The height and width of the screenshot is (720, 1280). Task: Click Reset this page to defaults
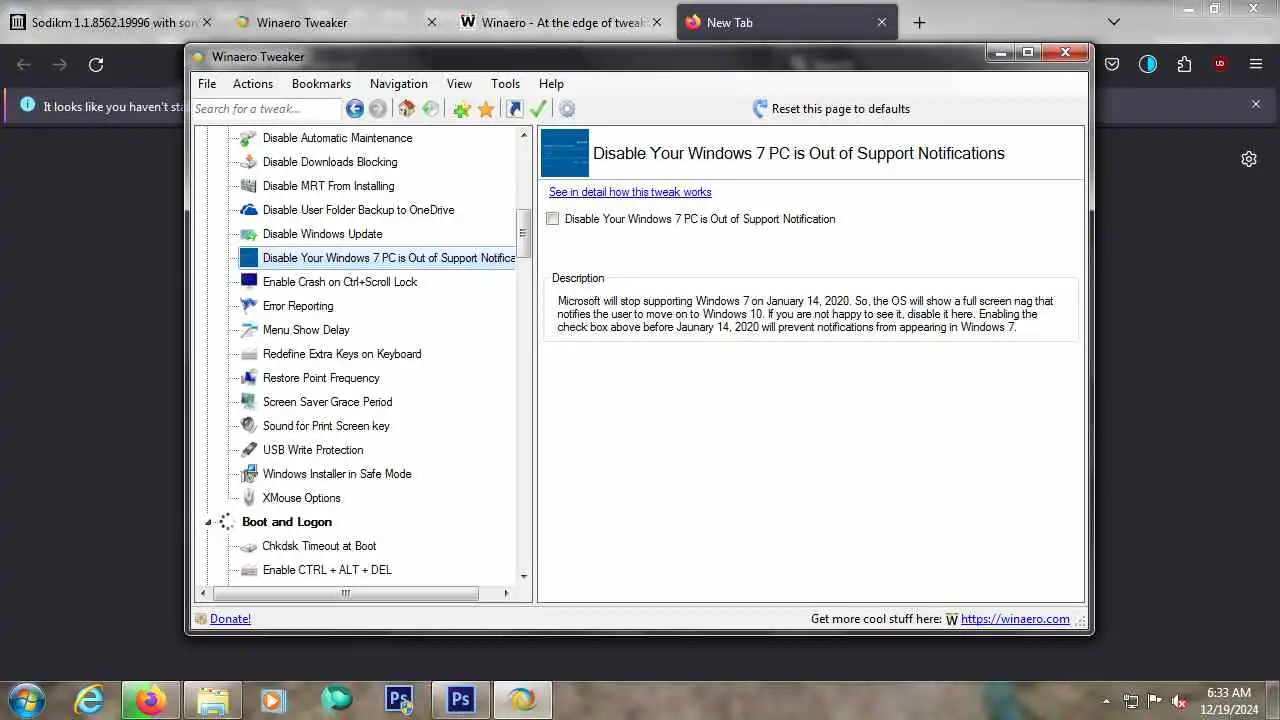(830, 109)
